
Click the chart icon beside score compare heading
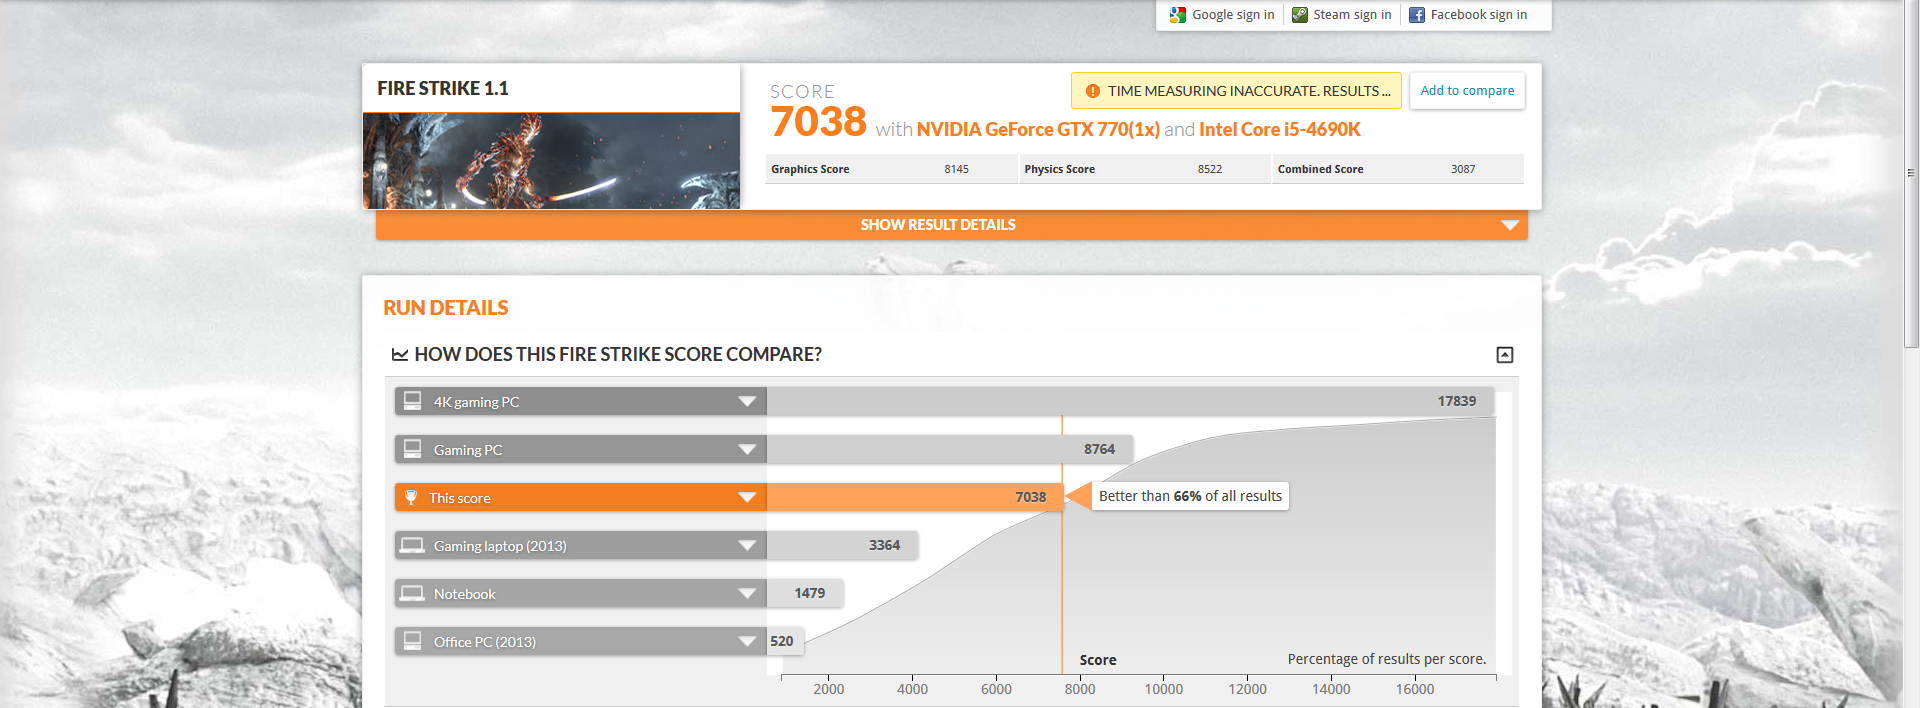pyautogui.click(x=400, y=354)
